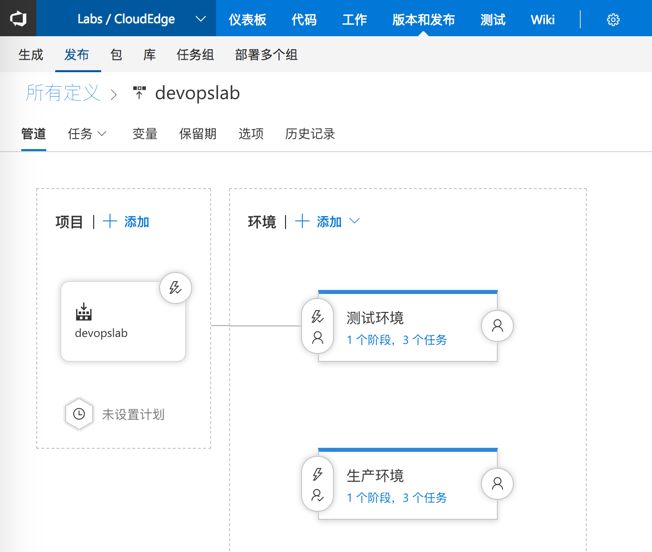
Task: Expand the 环境 添加 dropdown chevron
Action: coord(354,221)
